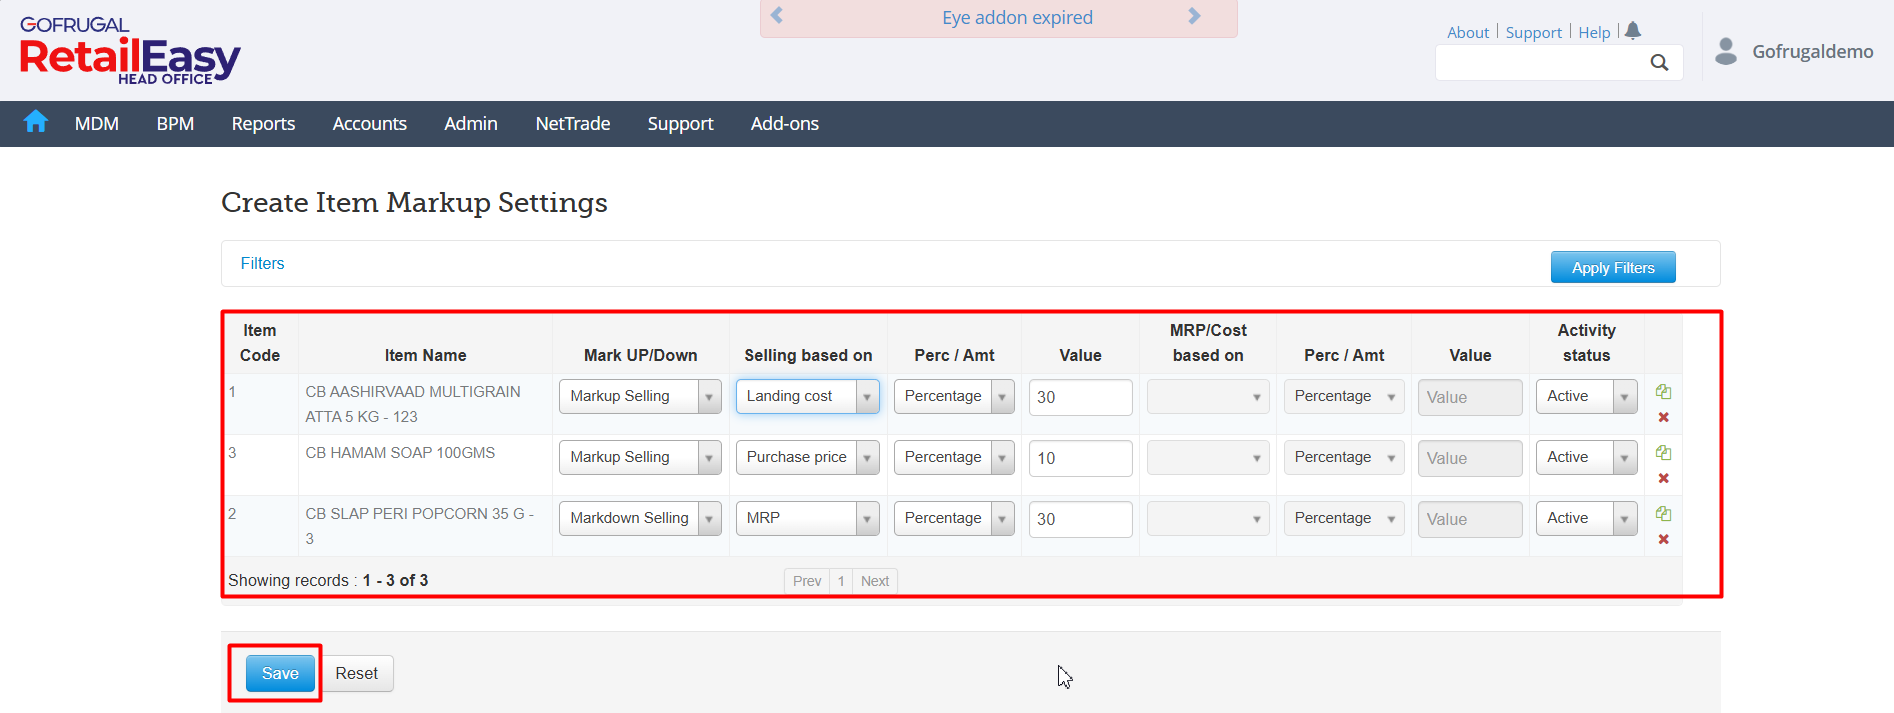Click the Apply Filters button
The height and width of the screenshot is (713, 1894).
(x=1612, y=267)
